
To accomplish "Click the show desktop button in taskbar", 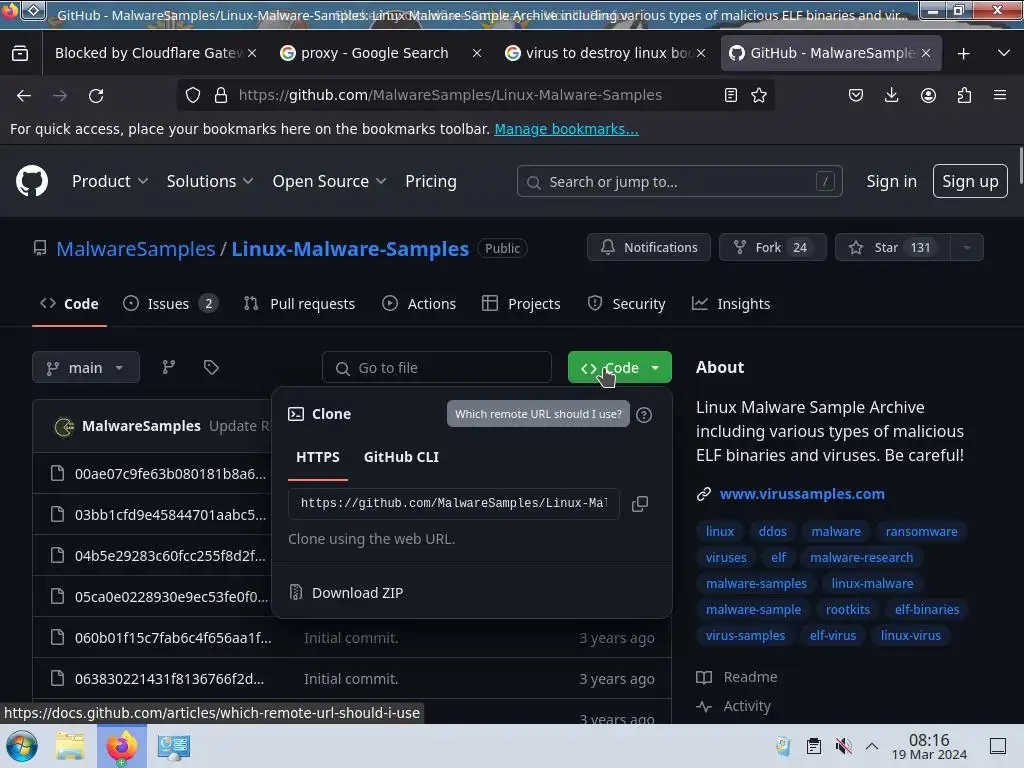I will pyautogui.click(x=998, y=746).
